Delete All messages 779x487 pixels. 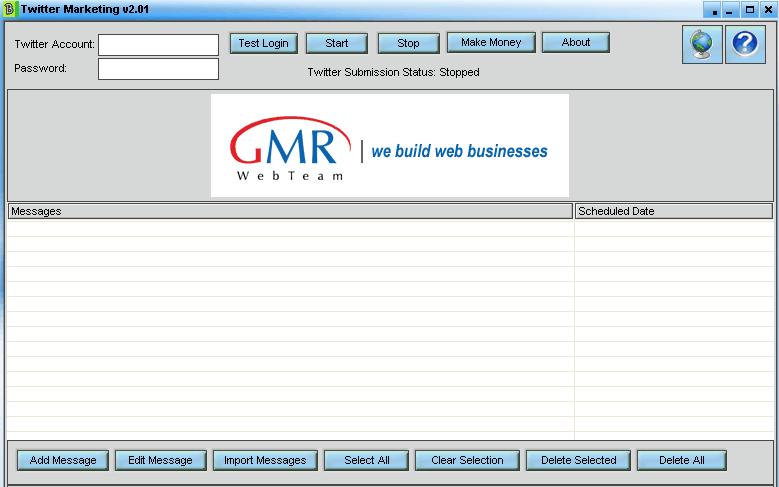pos(682,460)
